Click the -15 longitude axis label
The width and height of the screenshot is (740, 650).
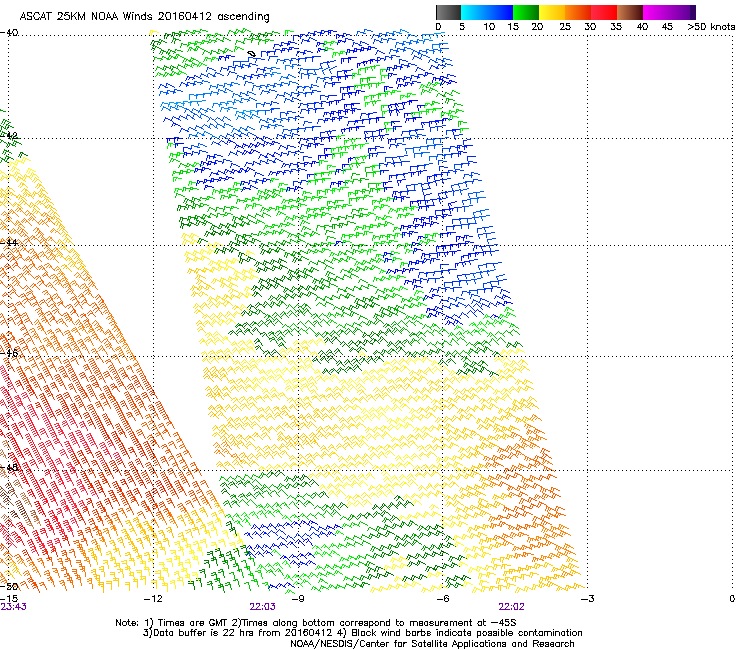coord(8,599)
